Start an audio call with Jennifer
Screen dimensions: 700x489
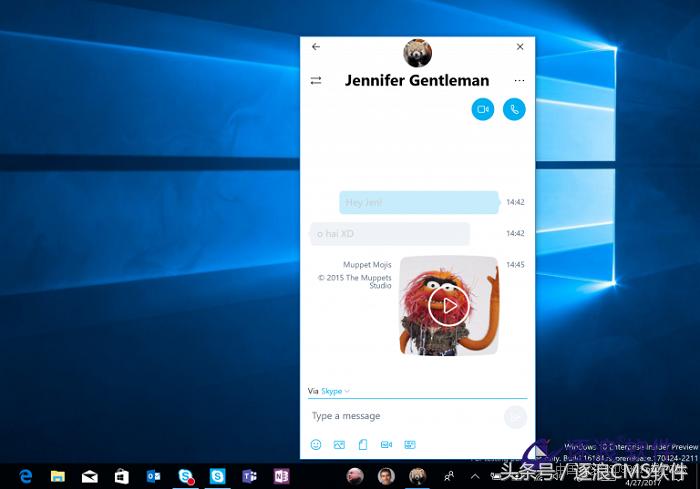(x=514, y=109)
